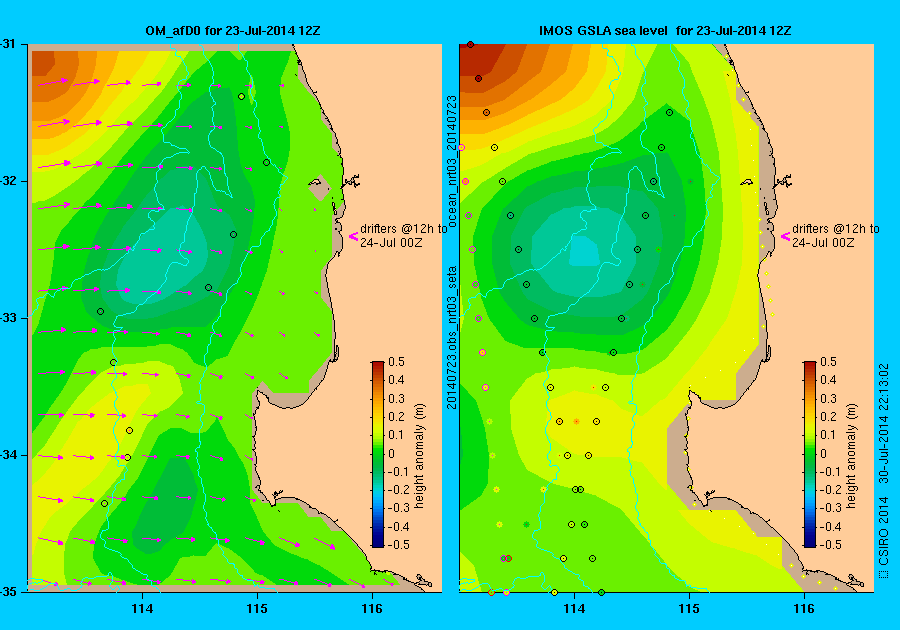Click the 116 longitude label under right map
Screen dimensions: 900x630
pyautogui.click(x=804, y=609)
